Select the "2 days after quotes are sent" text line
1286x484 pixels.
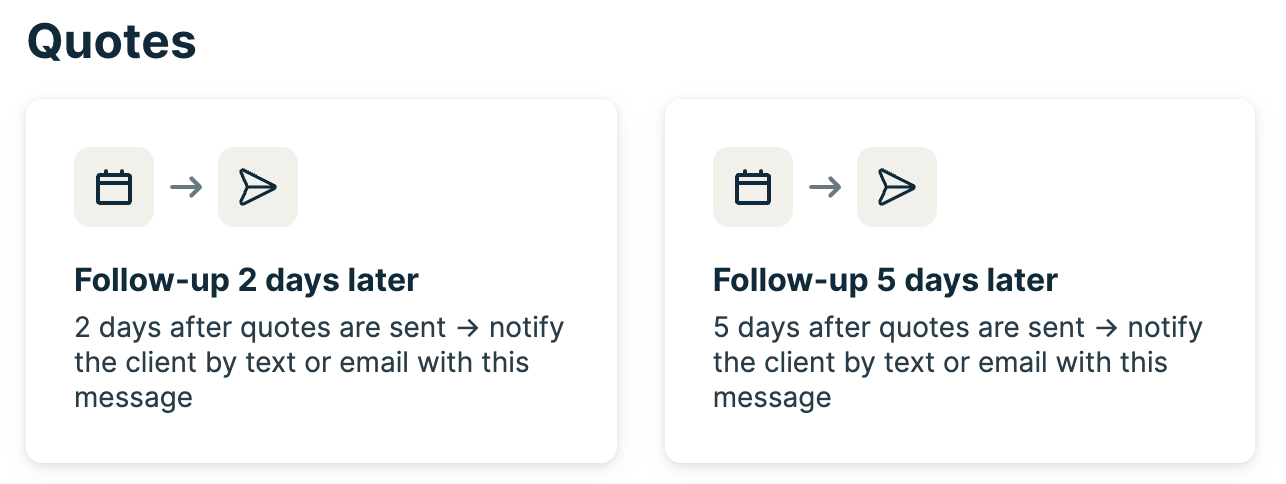[260, 328]
